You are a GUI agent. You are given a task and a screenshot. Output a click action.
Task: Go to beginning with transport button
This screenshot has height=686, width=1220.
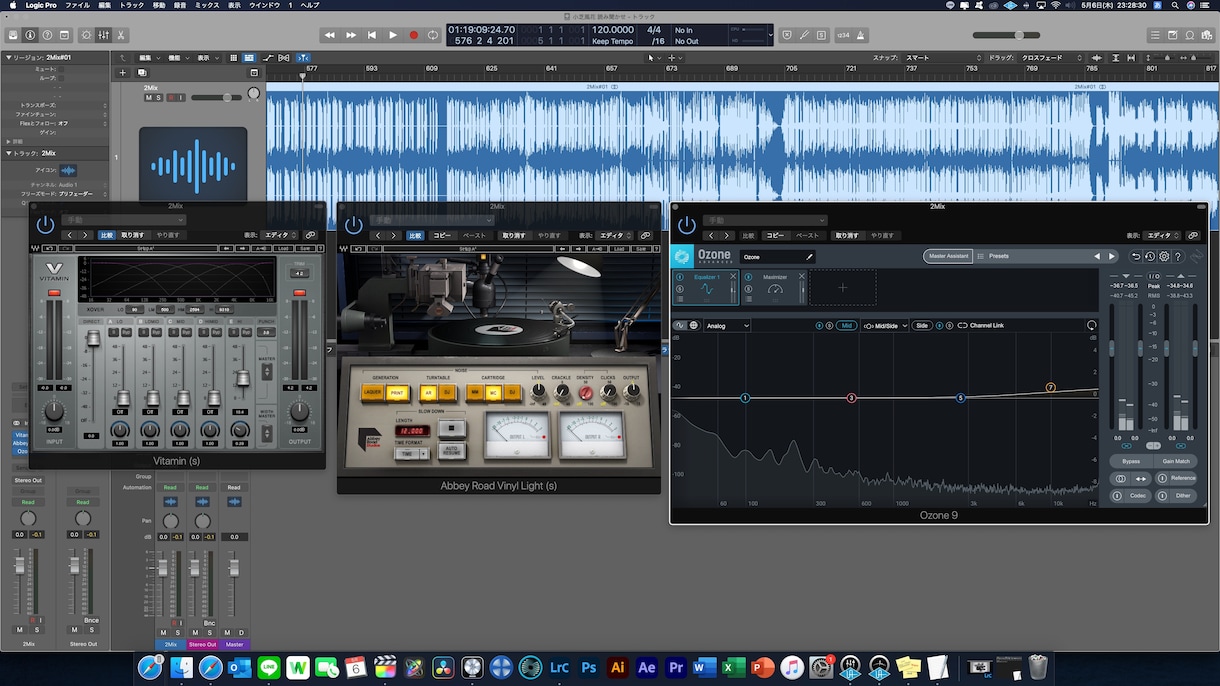(x=372, y=35)
